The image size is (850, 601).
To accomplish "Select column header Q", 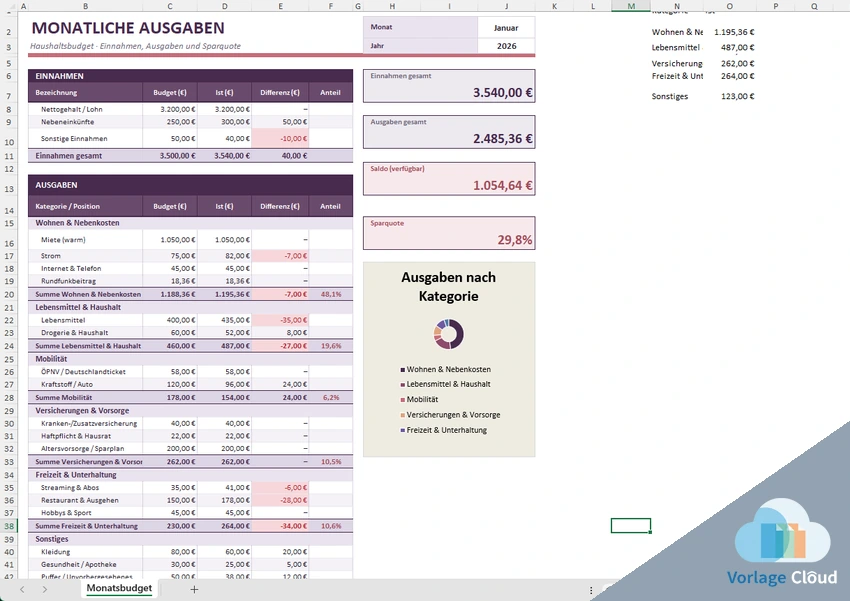I will pyautogui.click(x=814, y=6).
